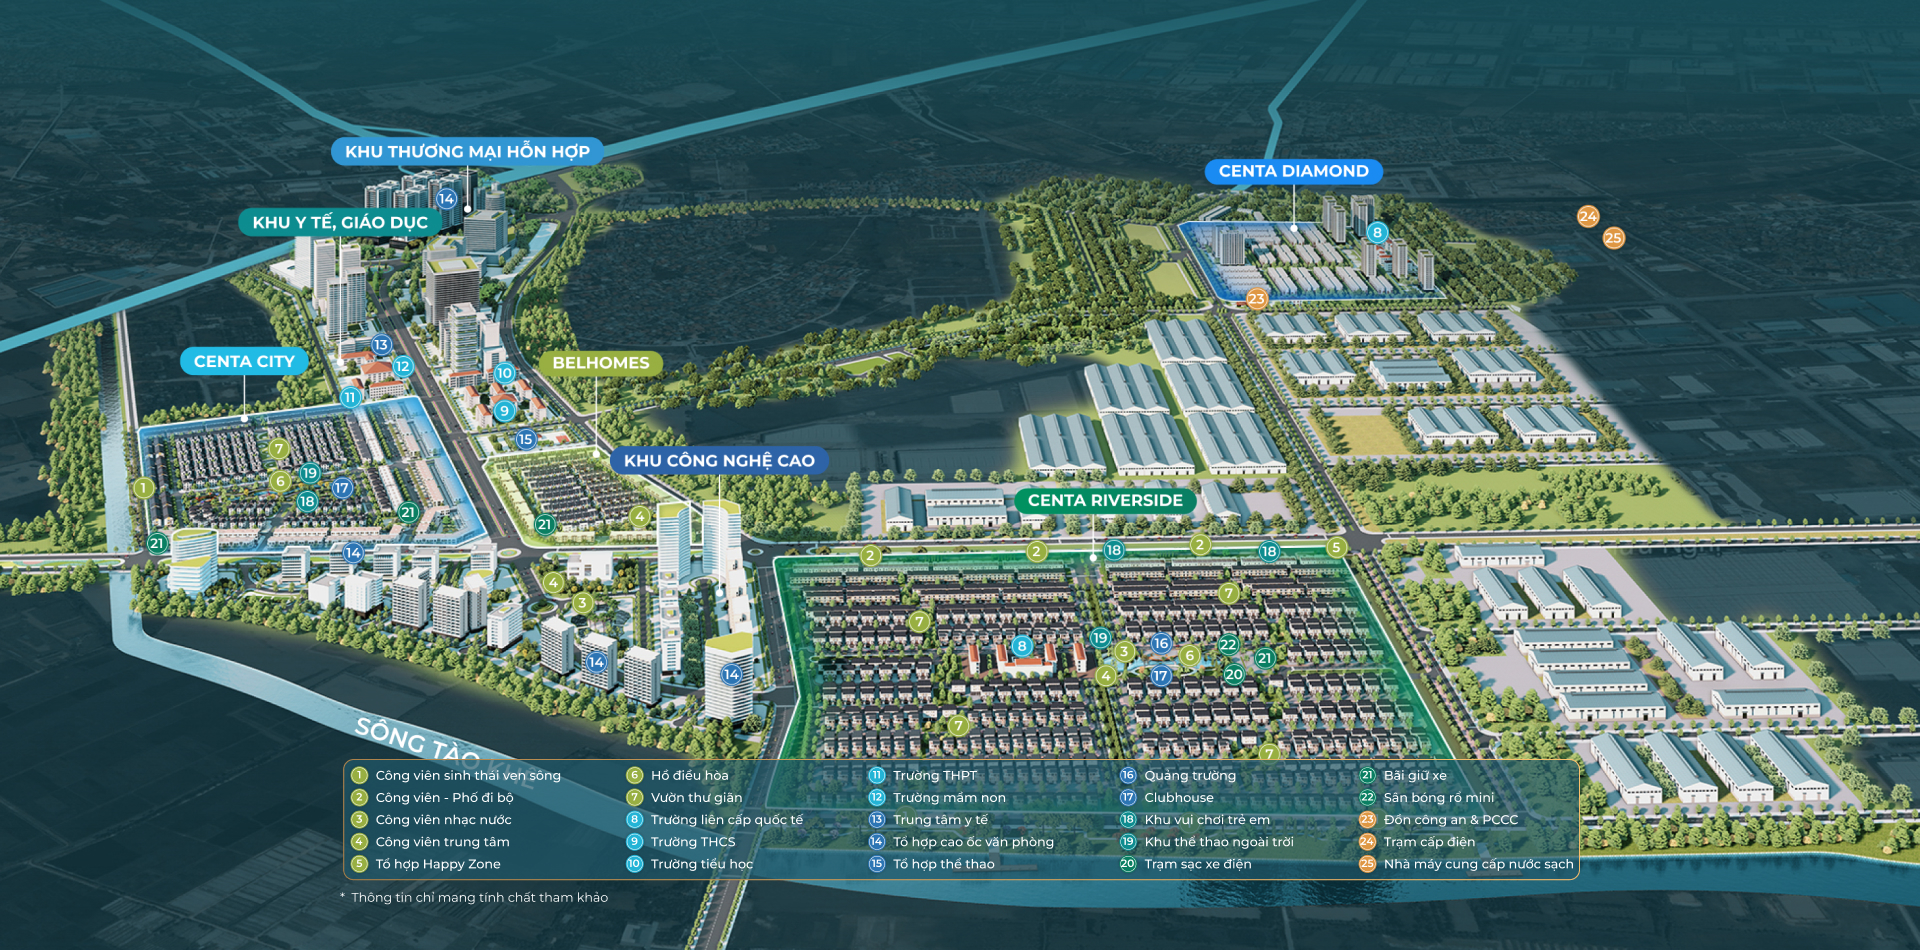The height and width of the screenshot is (950, 1920).
Task: Select map marker 12 for the kindergarten
Action: point(402,366)
